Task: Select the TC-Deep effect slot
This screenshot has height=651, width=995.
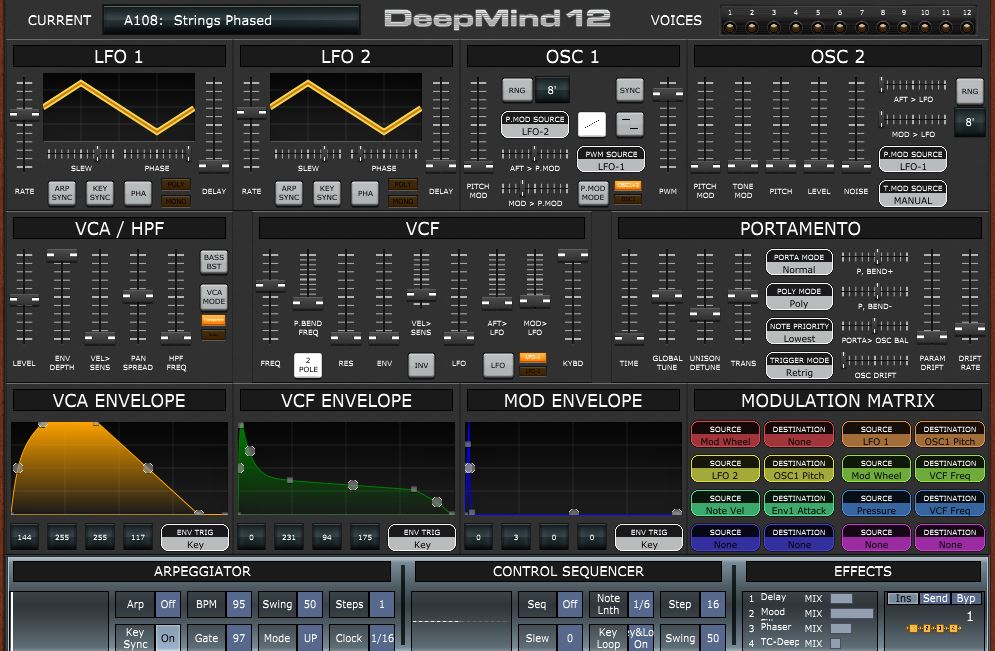Action: (780, 642)
